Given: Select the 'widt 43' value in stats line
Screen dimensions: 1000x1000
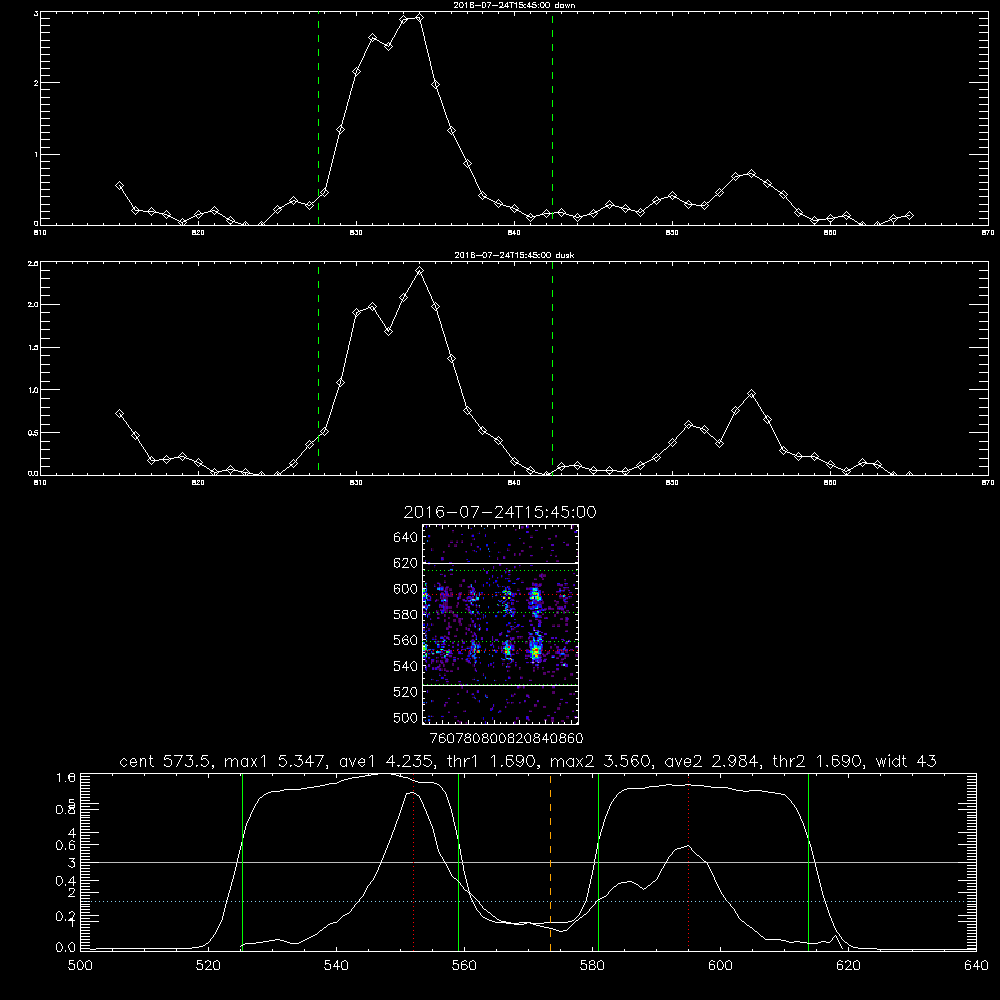Looking at the screenshot, I should (x=906, y=761).
